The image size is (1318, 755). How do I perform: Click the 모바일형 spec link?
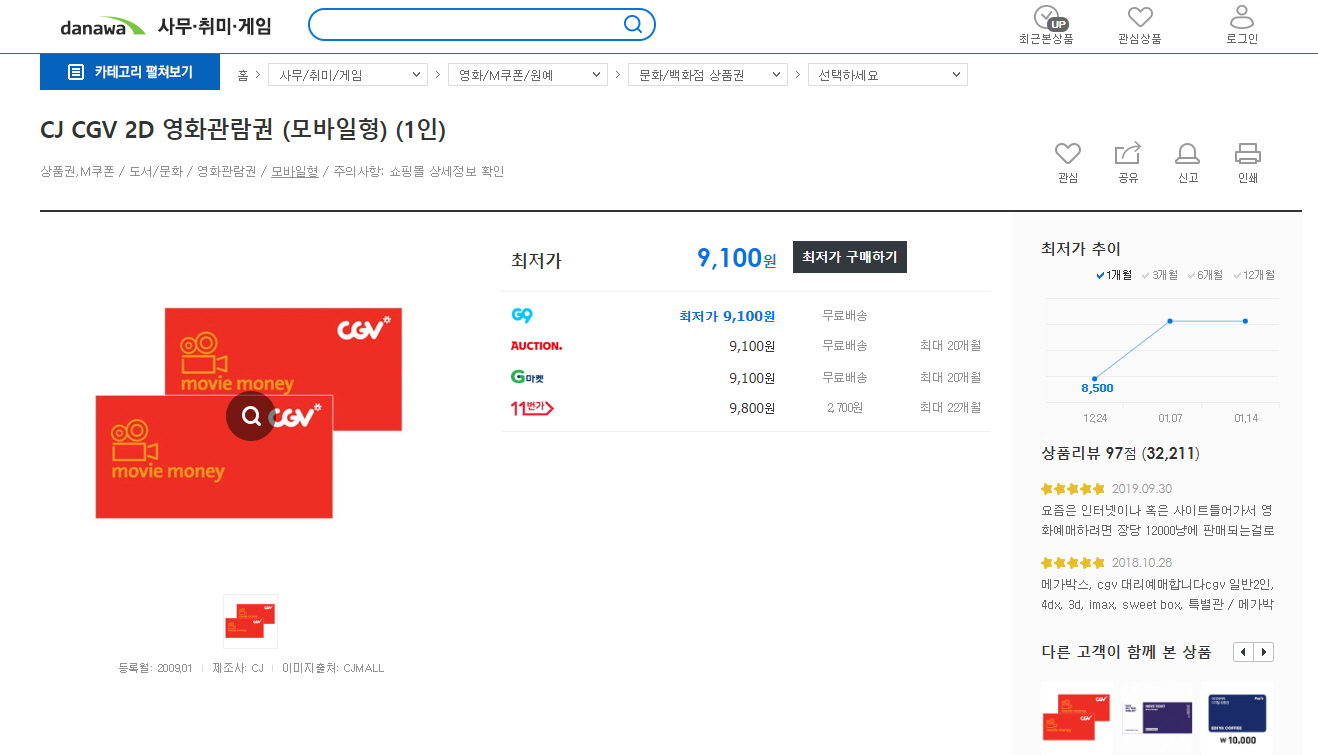coord(294,171)
